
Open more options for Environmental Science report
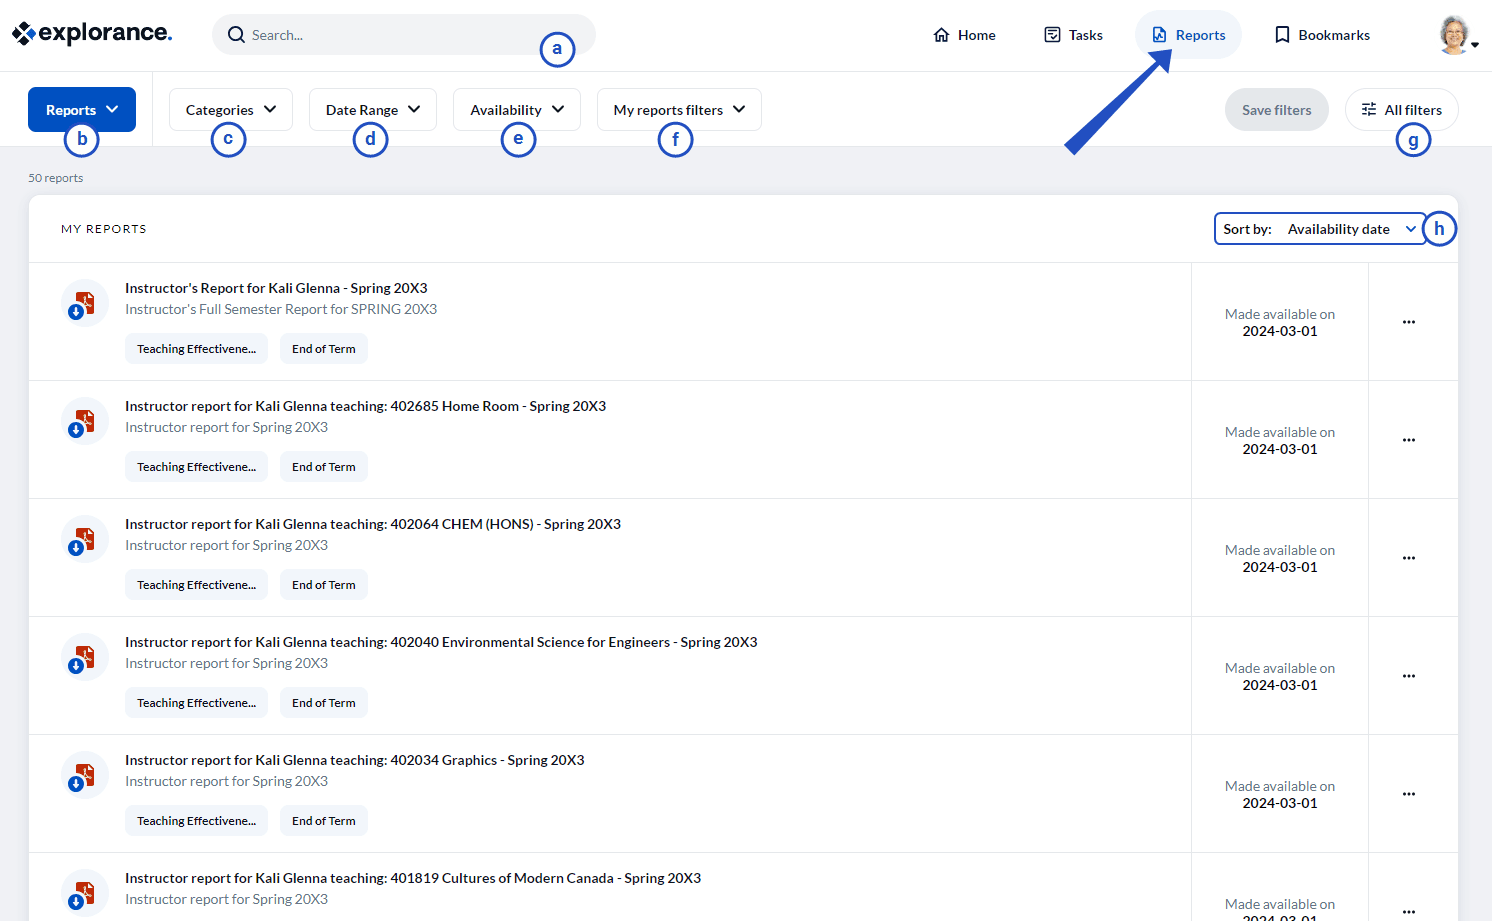tap(1408, 676)
